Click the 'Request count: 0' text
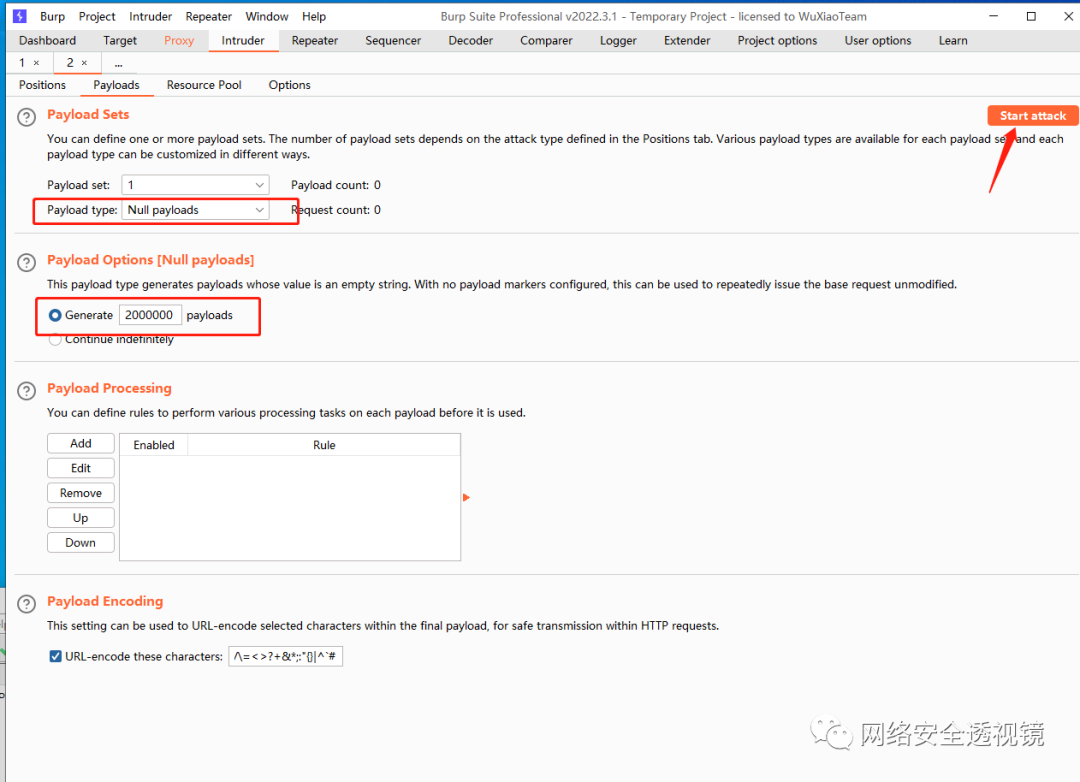The height and width of the screenshot is (782, 1080). 335,210
